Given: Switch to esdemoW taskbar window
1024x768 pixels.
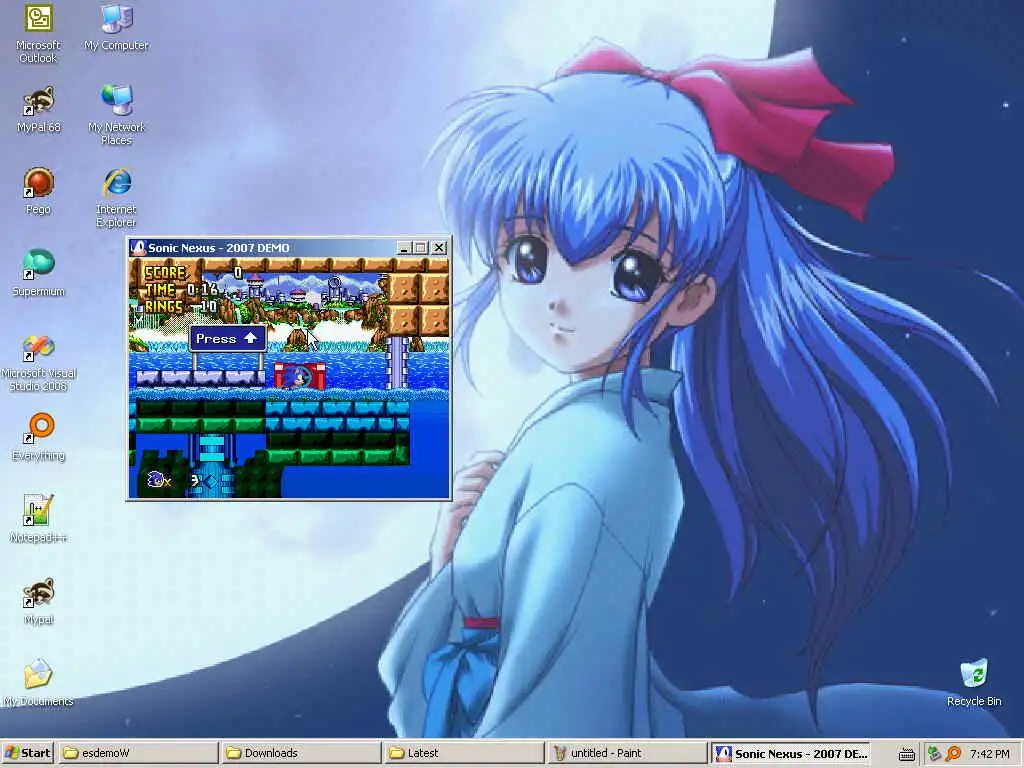Looking at the screenshot, I should coord(138,753).
